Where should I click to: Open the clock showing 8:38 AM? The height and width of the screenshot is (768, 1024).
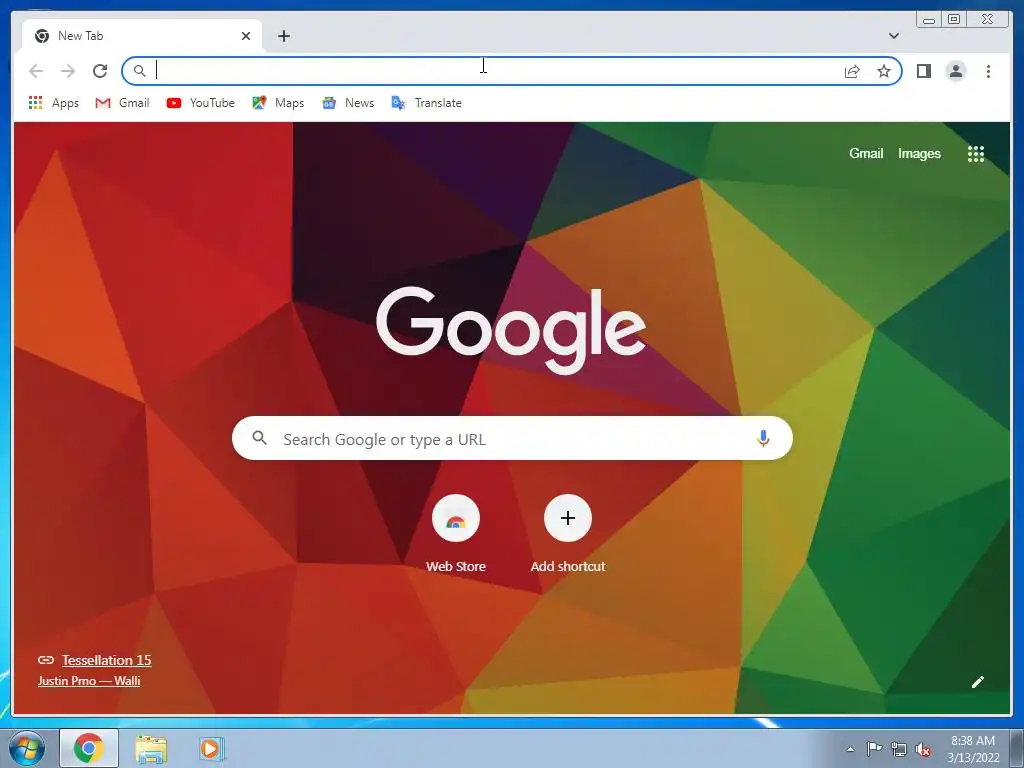(x=973, y=749)
